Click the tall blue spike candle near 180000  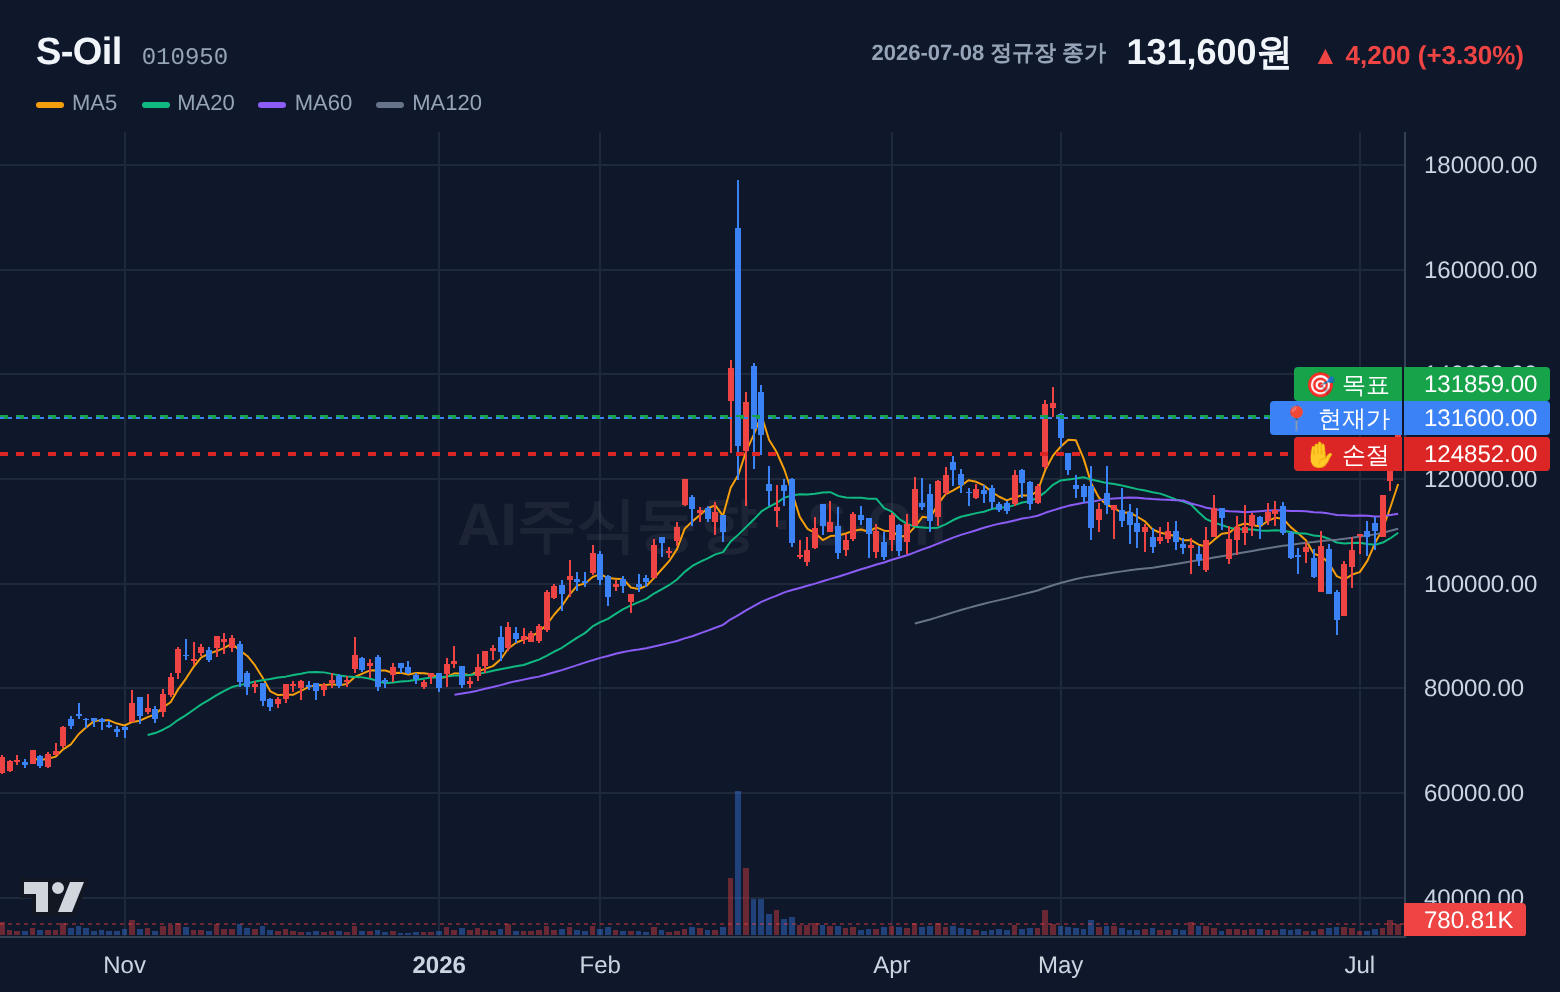tap(738, 330)
